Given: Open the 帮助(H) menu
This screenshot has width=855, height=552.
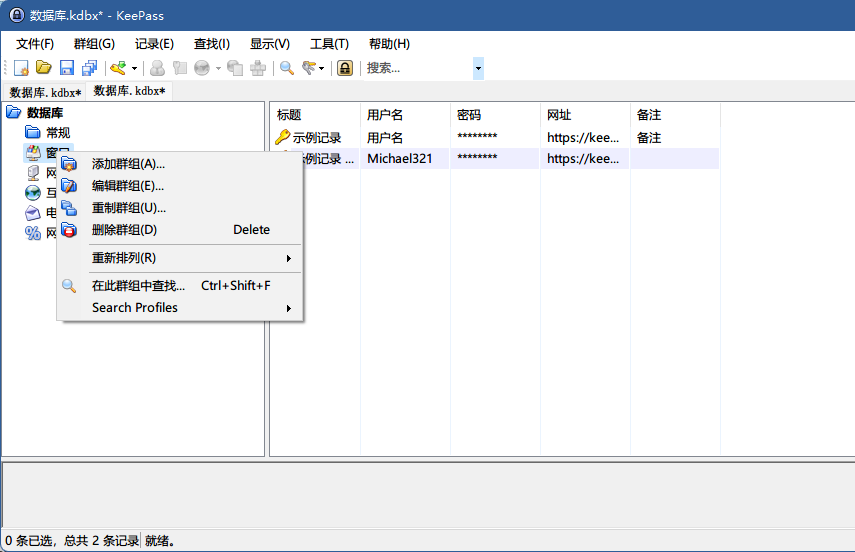Looking at the screenshot, I should (x=389, y=44).
